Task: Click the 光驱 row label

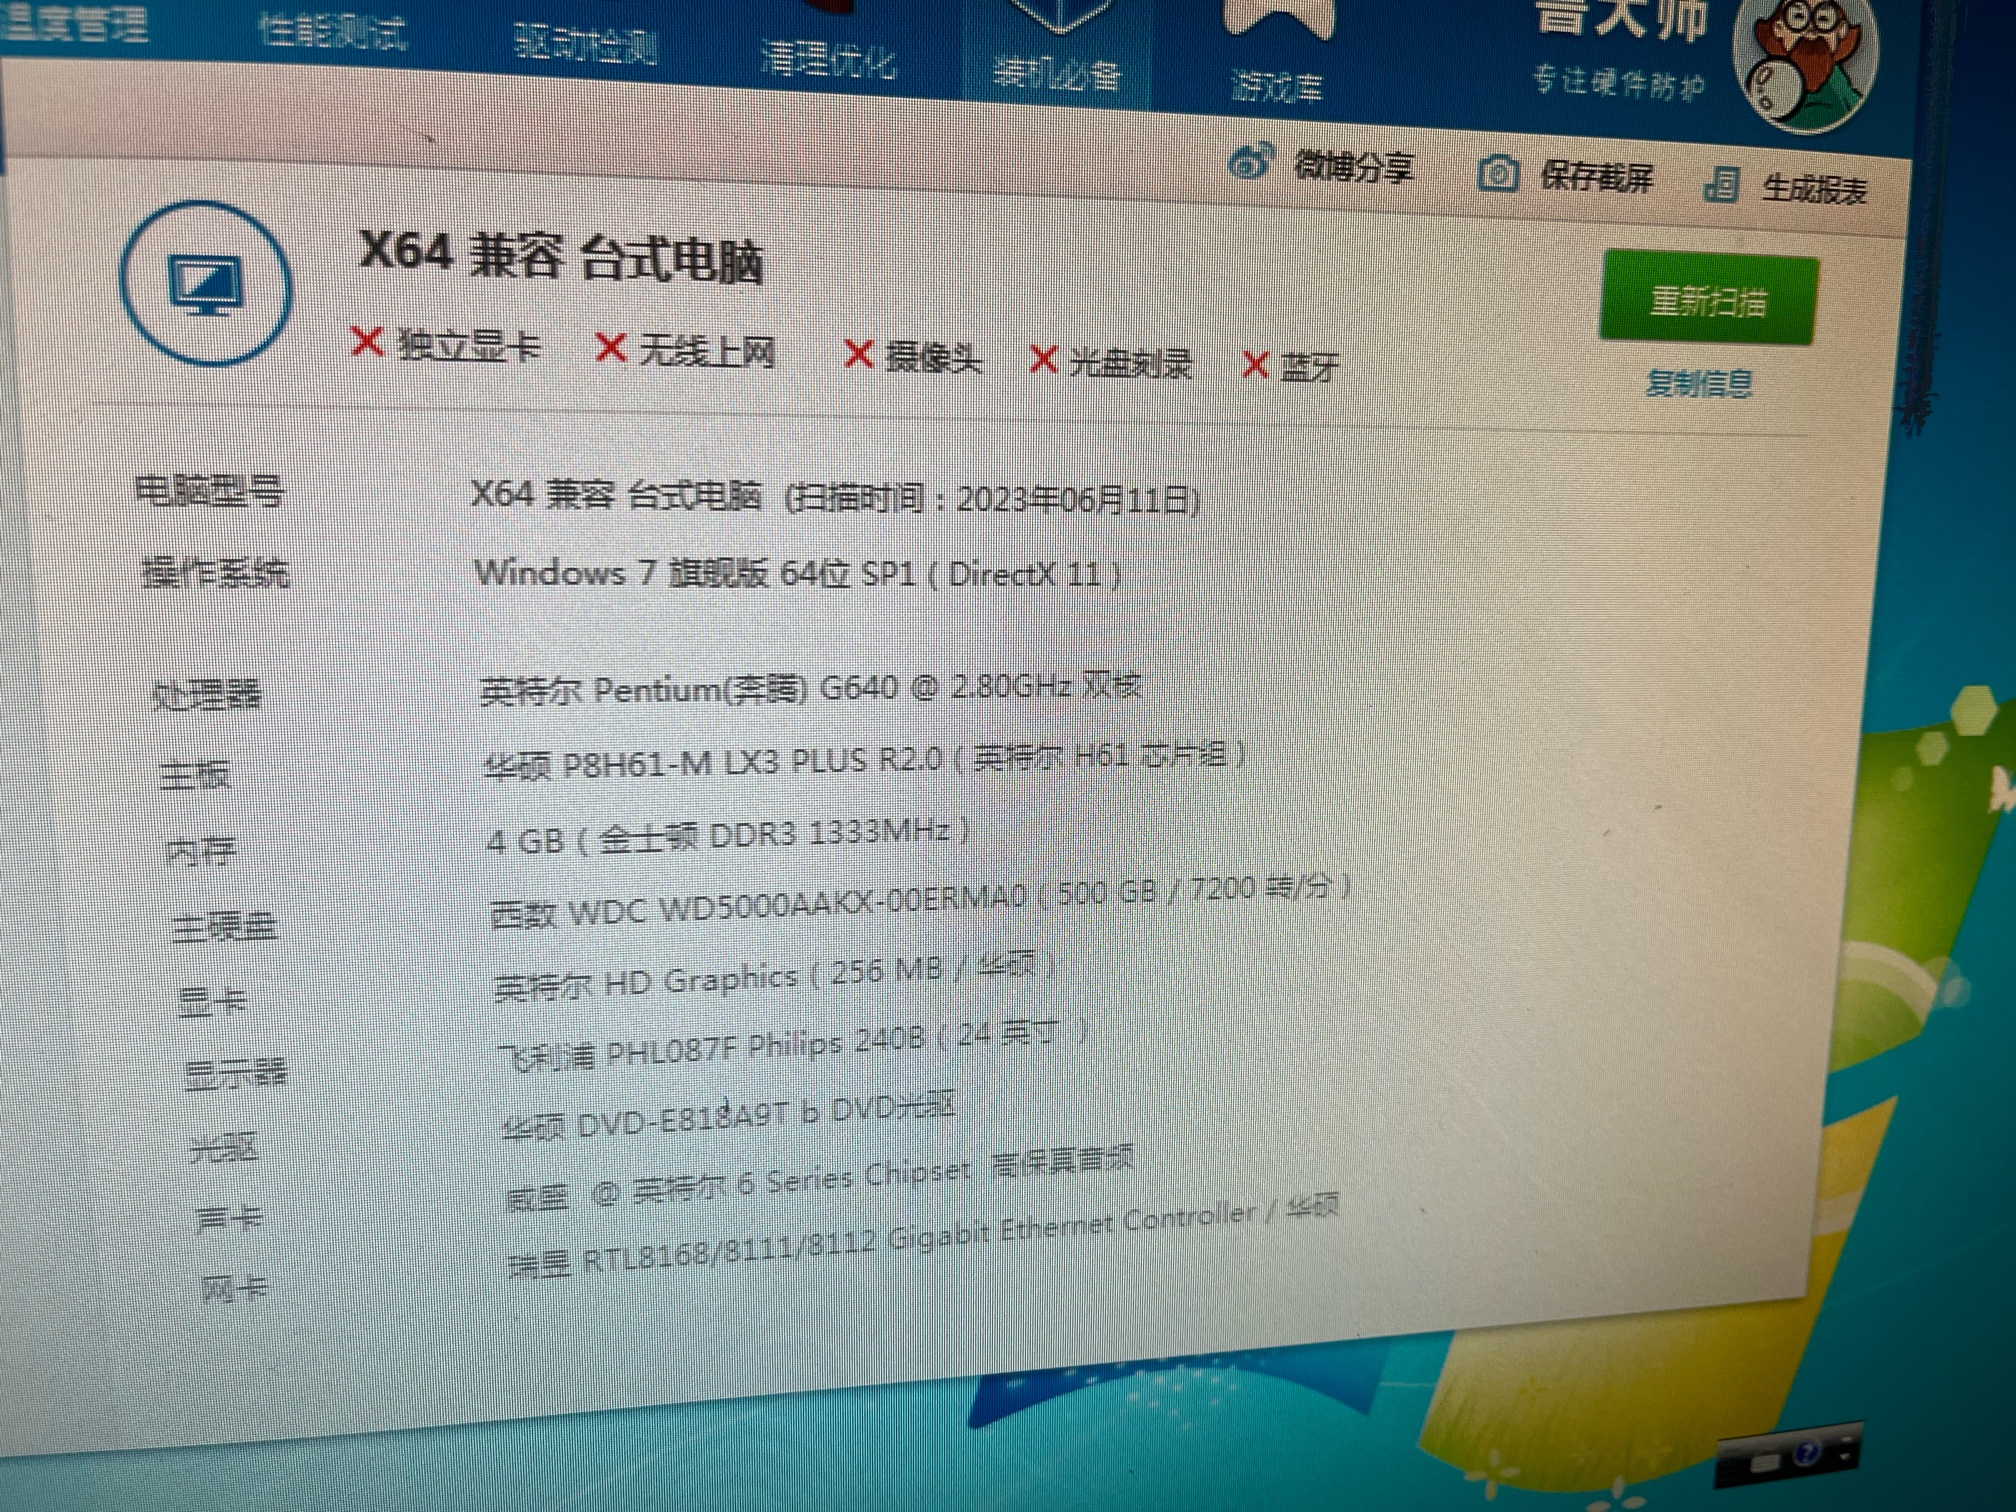Action: click(224, 1147)
